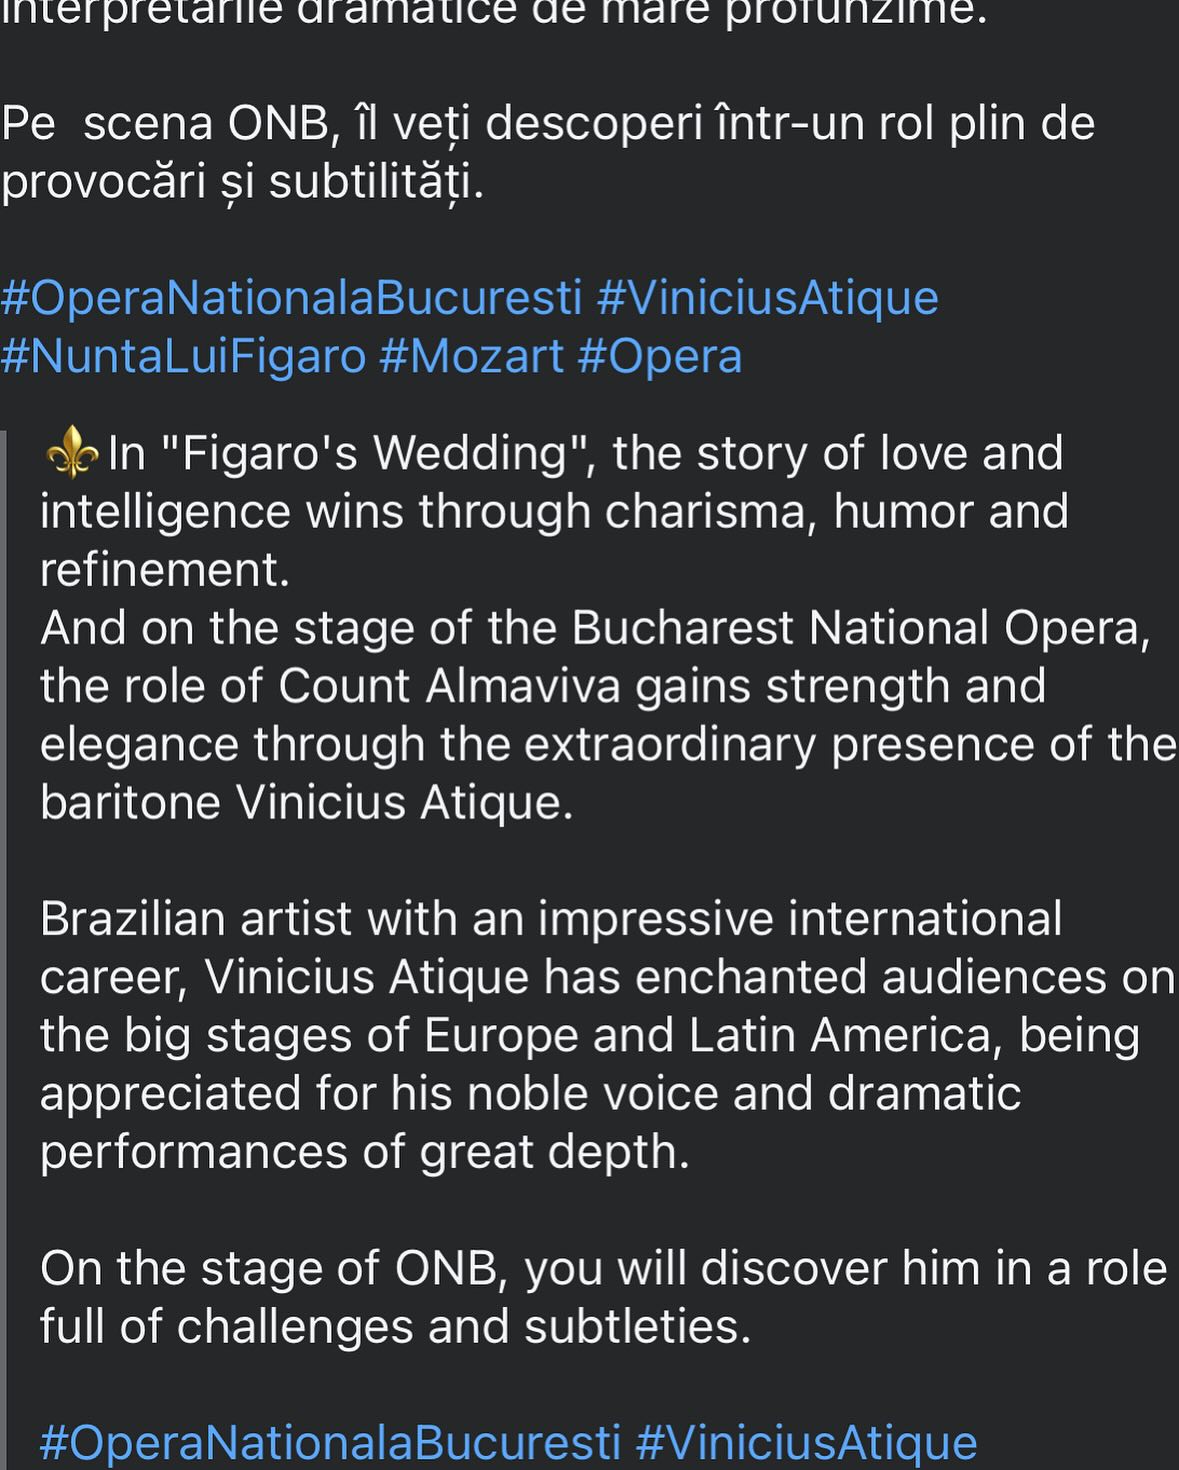Click the grey vertical translation quote bar
Viewport: 1179px width, 1470px height.
(x=3, y=950)
